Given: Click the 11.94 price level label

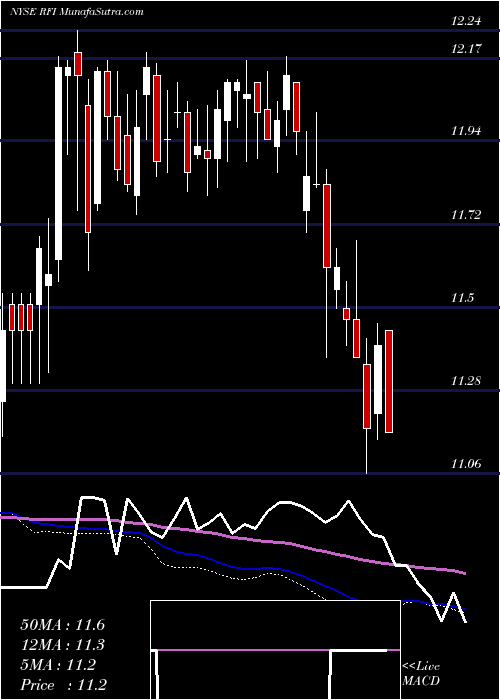Looking at the screenshot, I should tap(466, 131).
